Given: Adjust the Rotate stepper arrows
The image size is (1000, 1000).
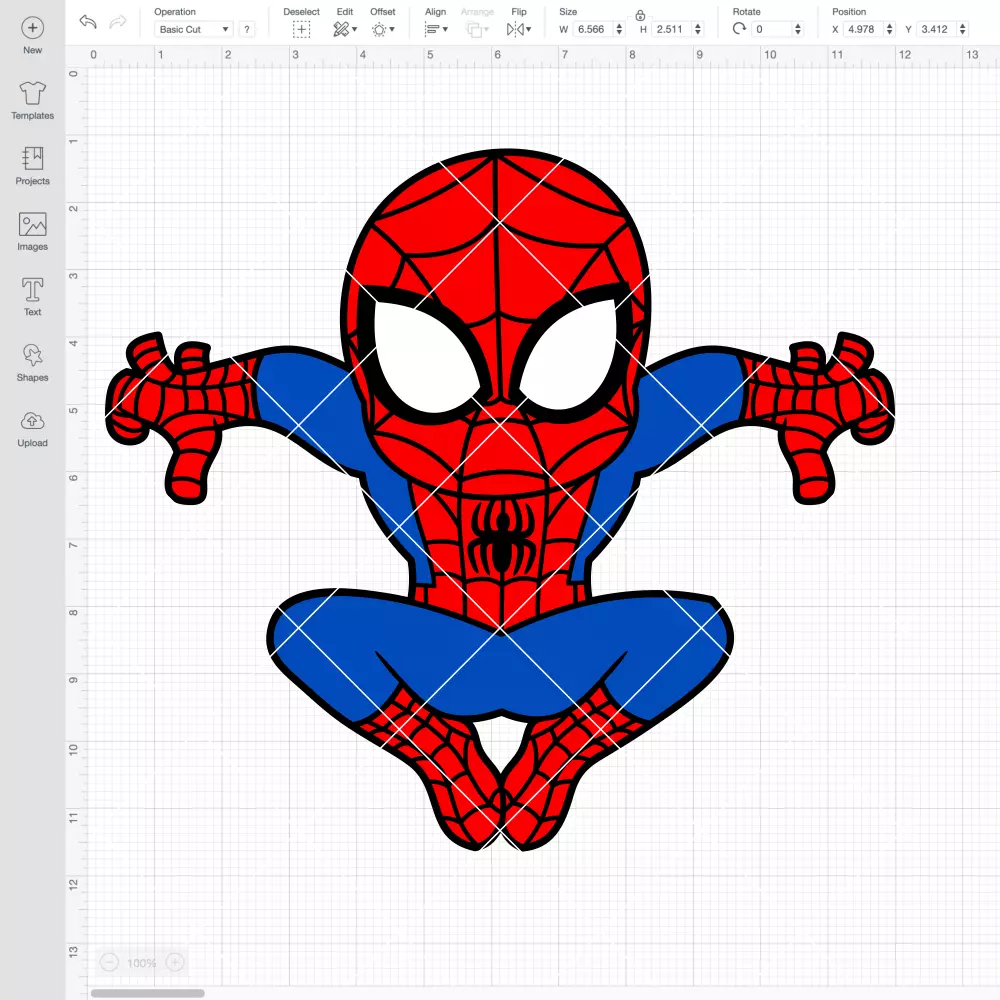Looking at the screenshot, I should pyautogui.click(x=798, y=29).
